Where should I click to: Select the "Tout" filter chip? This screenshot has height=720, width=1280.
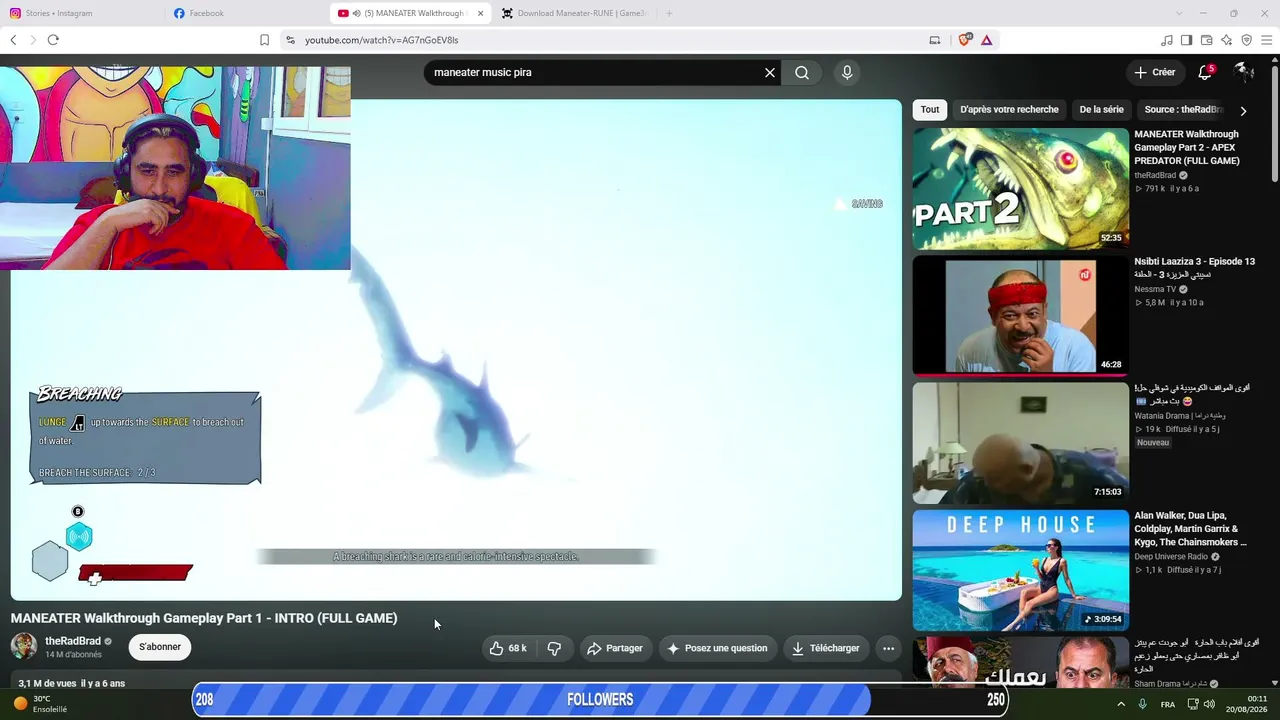click(930, 110)
